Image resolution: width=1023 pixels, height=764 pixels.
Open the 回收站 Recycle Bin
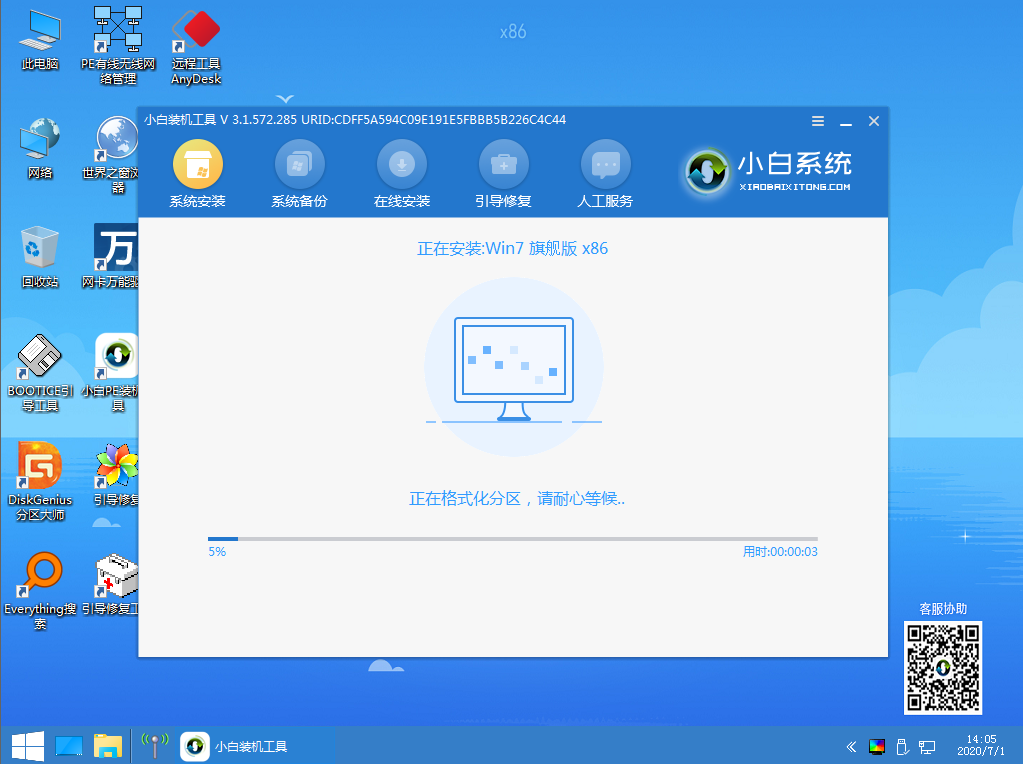pyautogui.click(x=38, y=255)
